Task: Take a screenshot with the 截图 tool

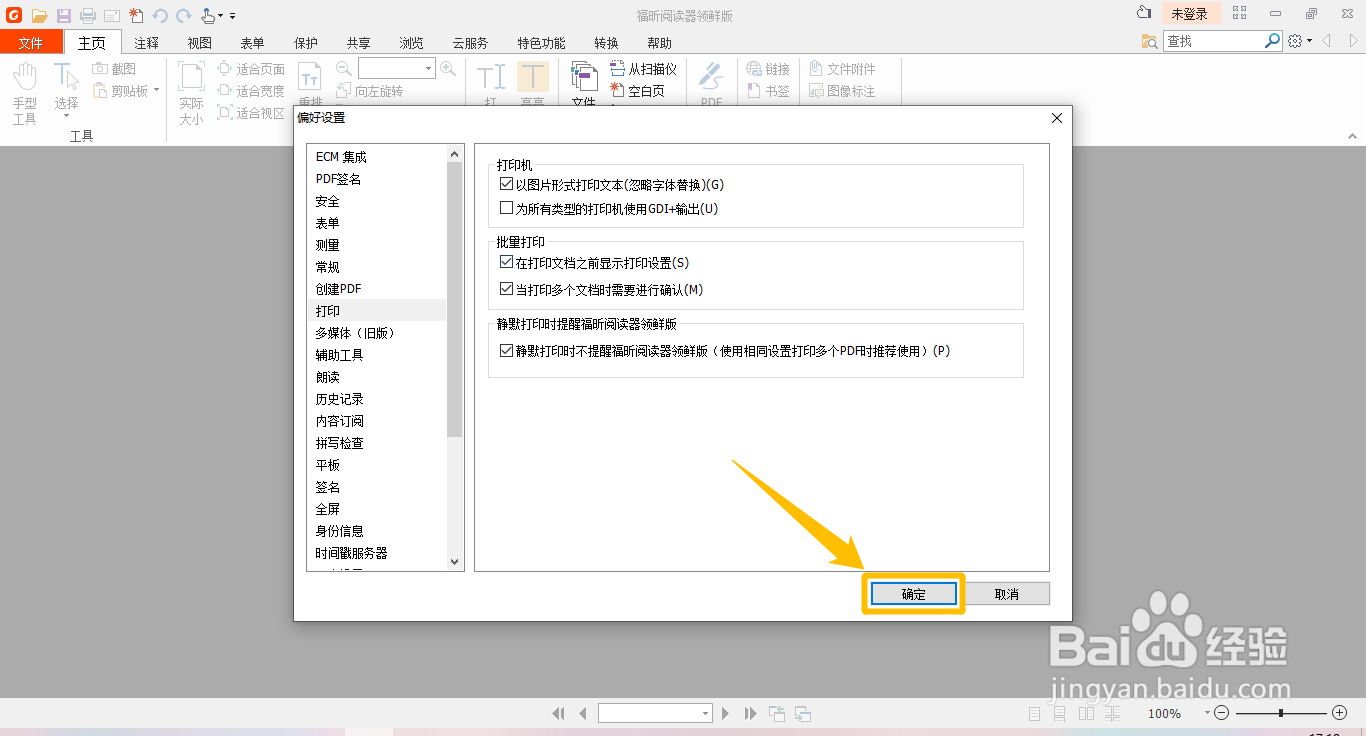Action: pos(117,68)
